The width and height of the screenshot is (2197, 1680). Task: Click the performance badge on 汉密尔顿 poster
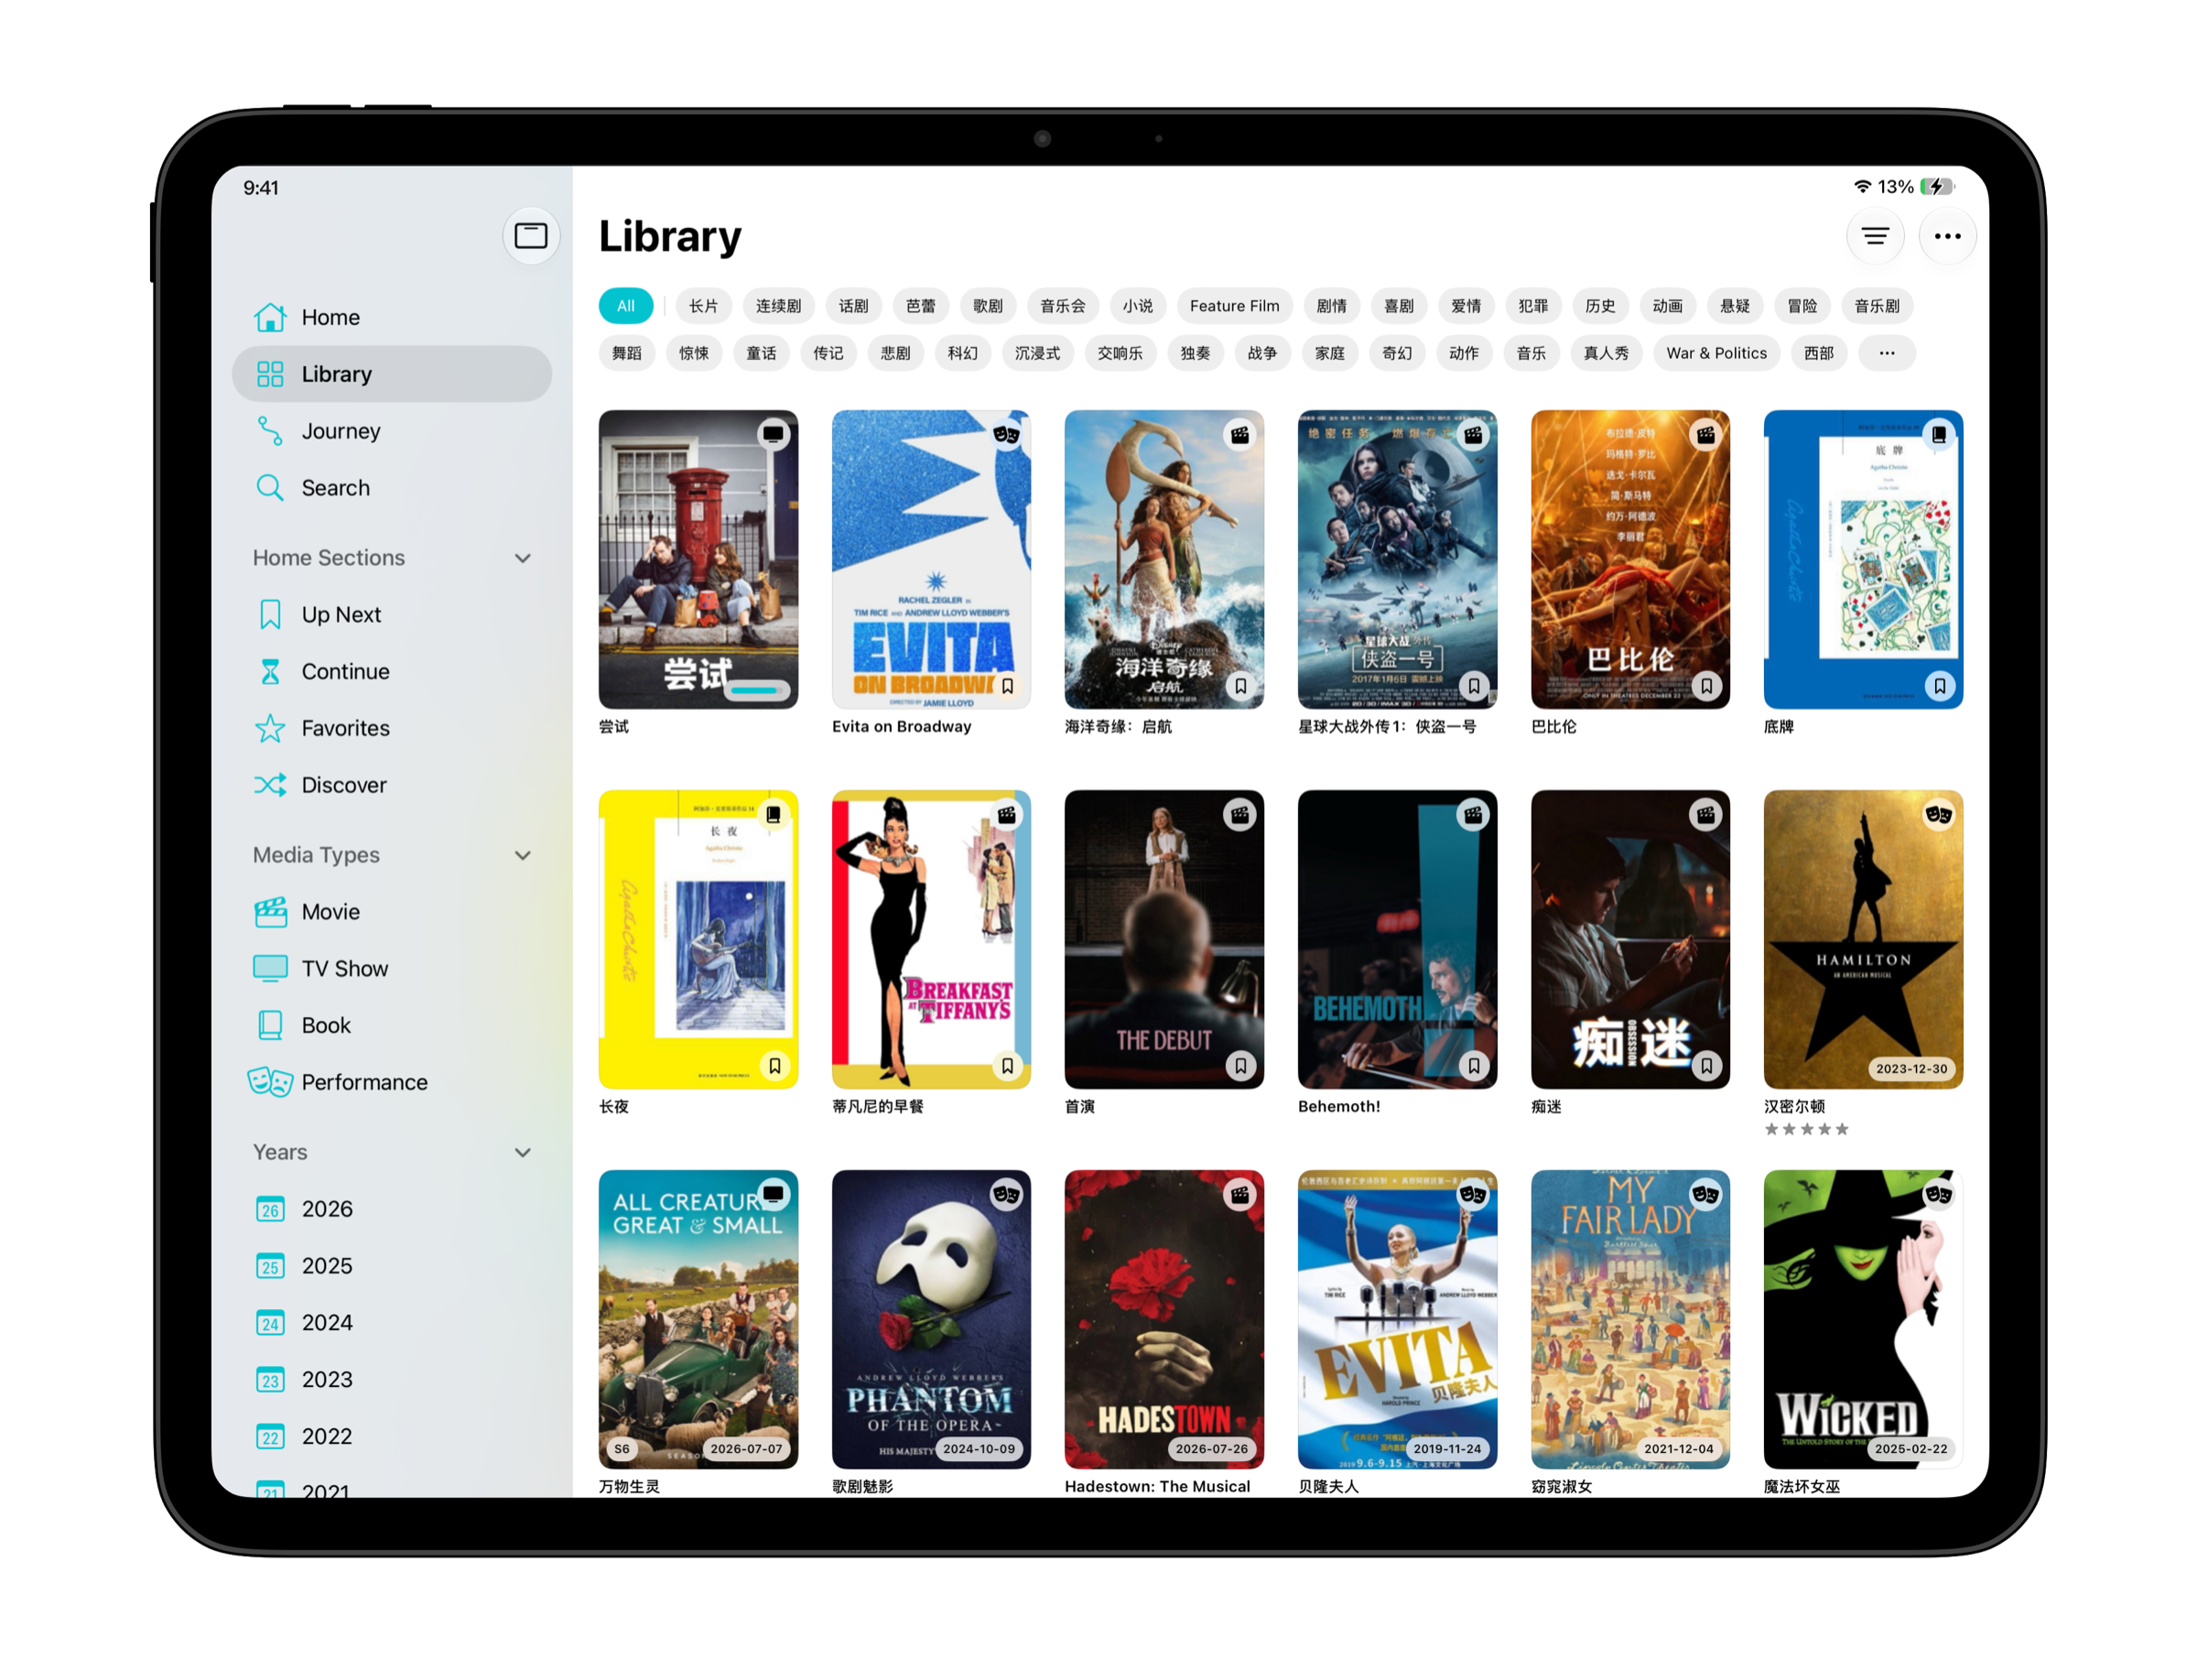(1938, 815)
